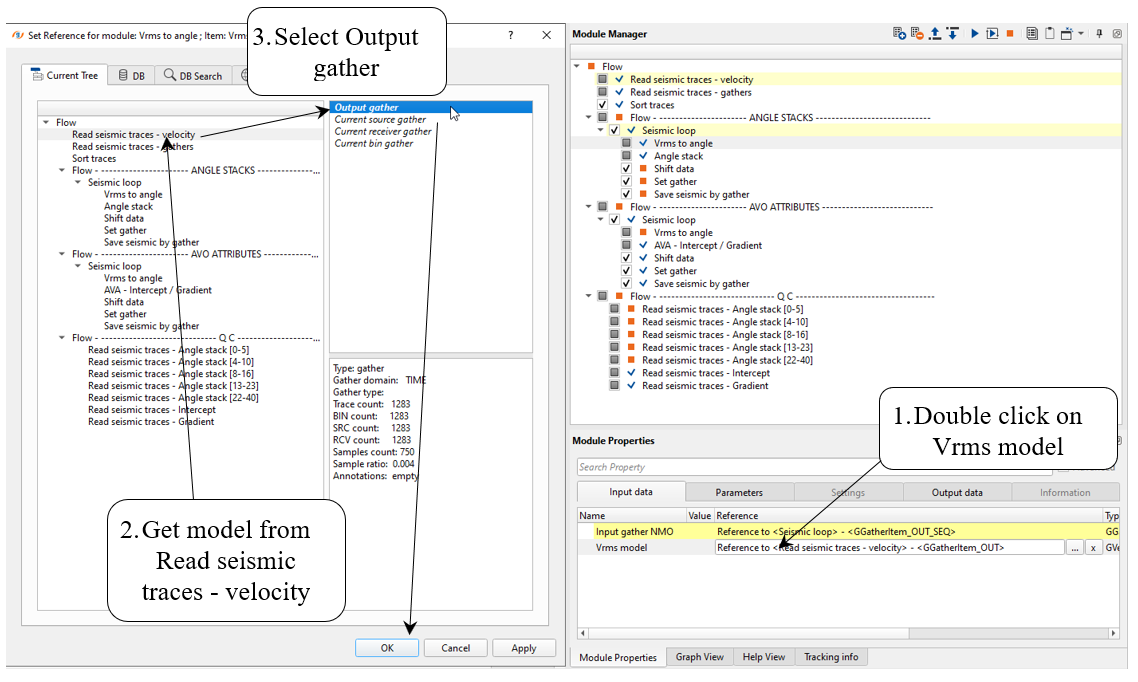Pin the Module Manager panel
This screenshot has height=682, width=1138.
[1099, 34]
